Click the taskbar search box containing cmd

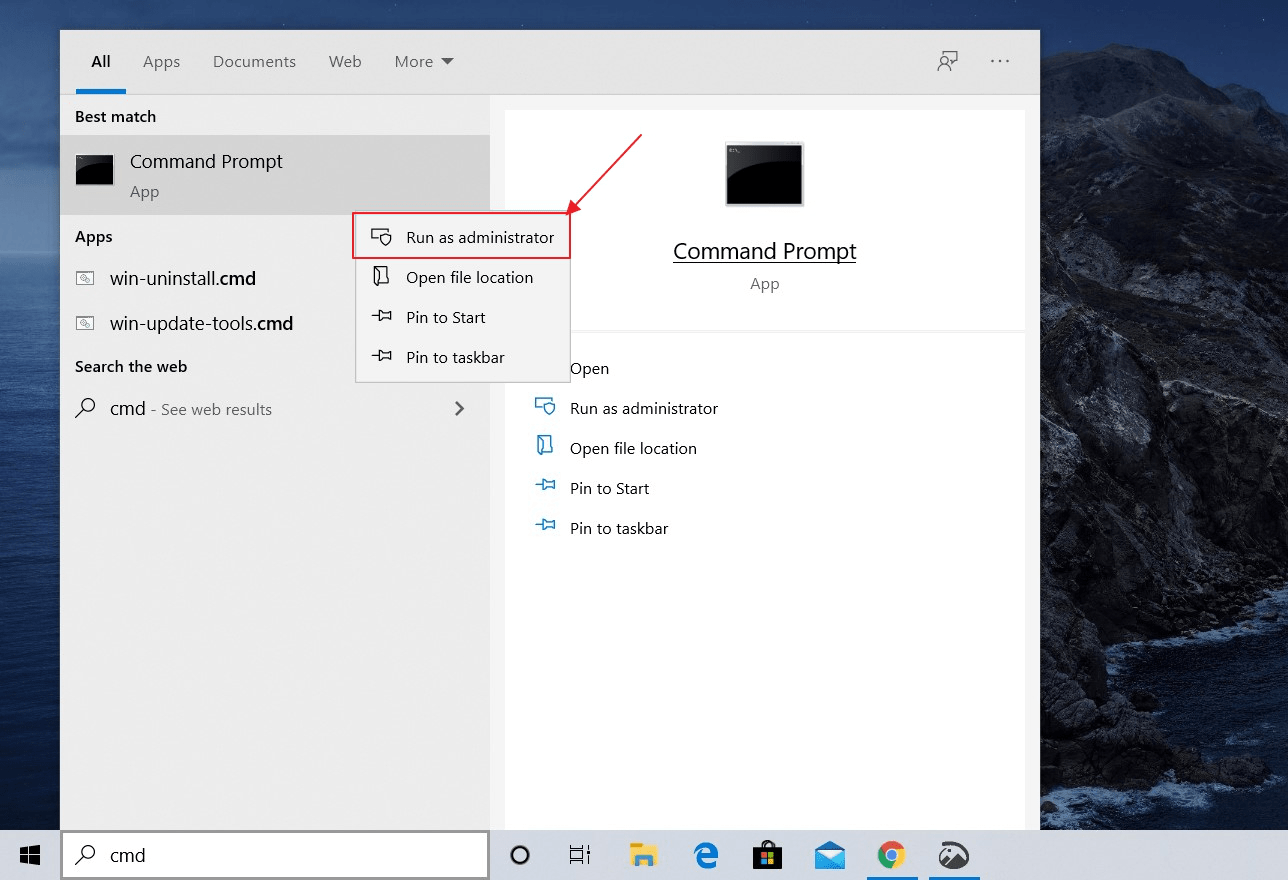click(275, 855)
